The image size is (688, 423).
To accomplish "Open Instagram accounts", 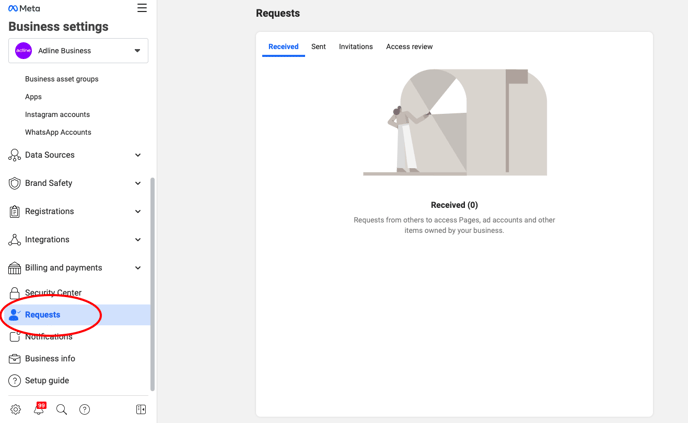I will pyautogui.click(x=57, y=115).
